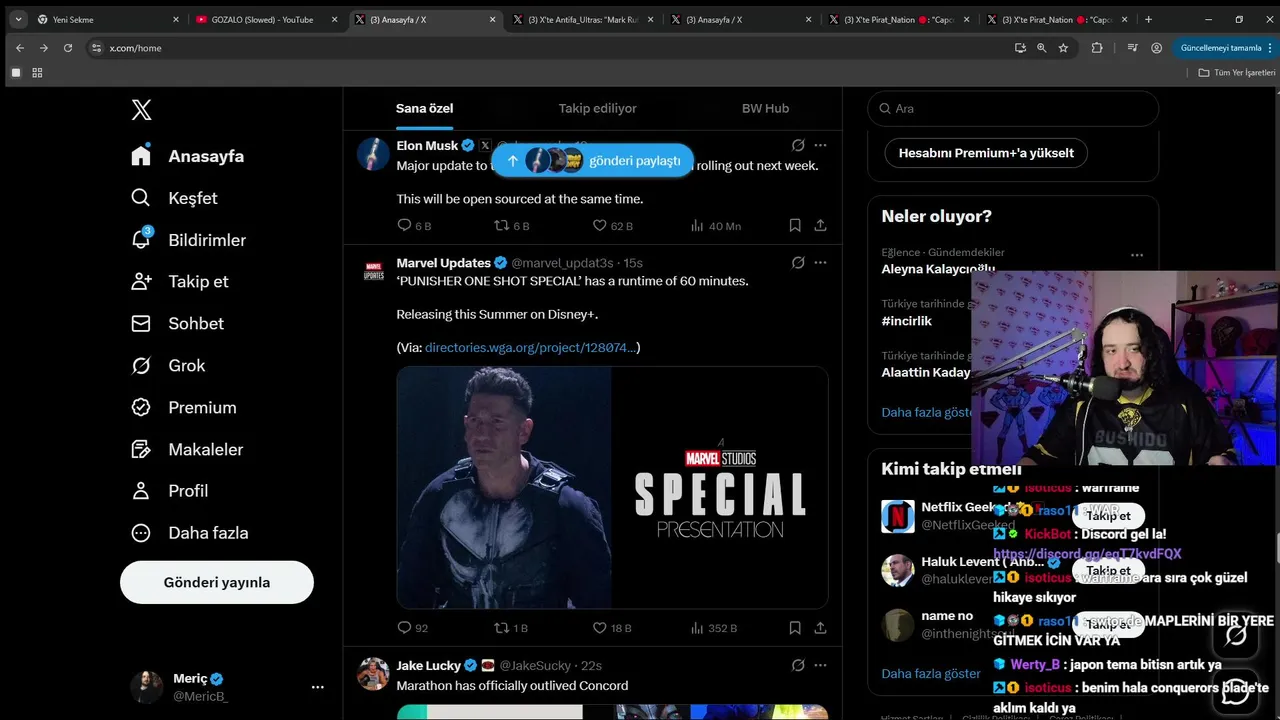This screenshot has width=1280, height=720.
Task: Open account menu for Meriç
Action: click(228, 687)
